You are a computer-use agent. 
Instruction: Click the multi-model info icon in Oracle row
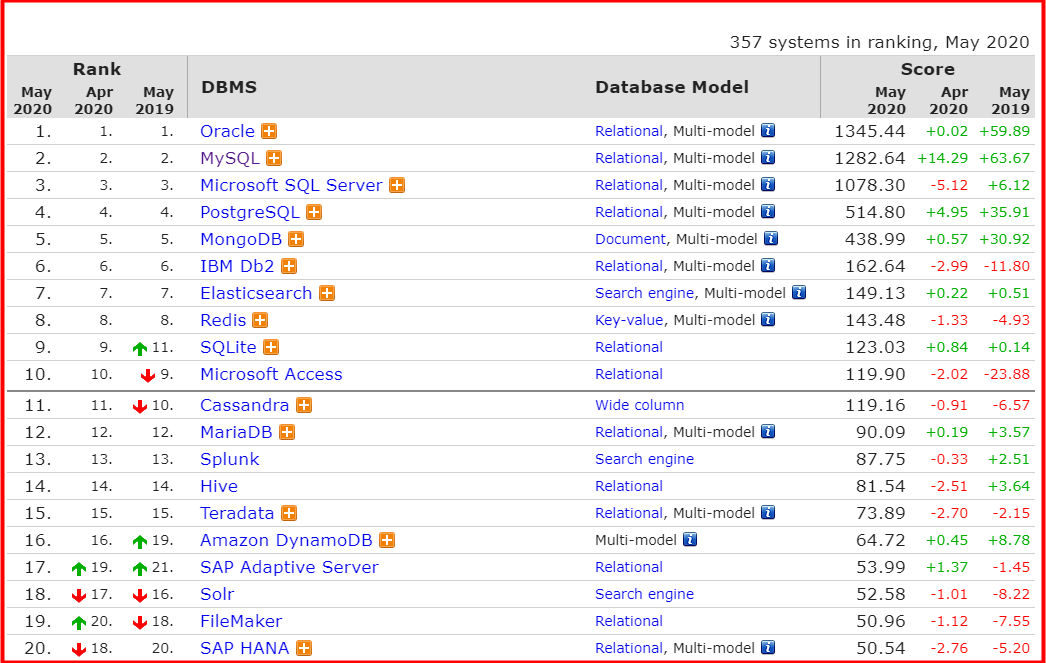pyautogui.click(x=768, y=131)
